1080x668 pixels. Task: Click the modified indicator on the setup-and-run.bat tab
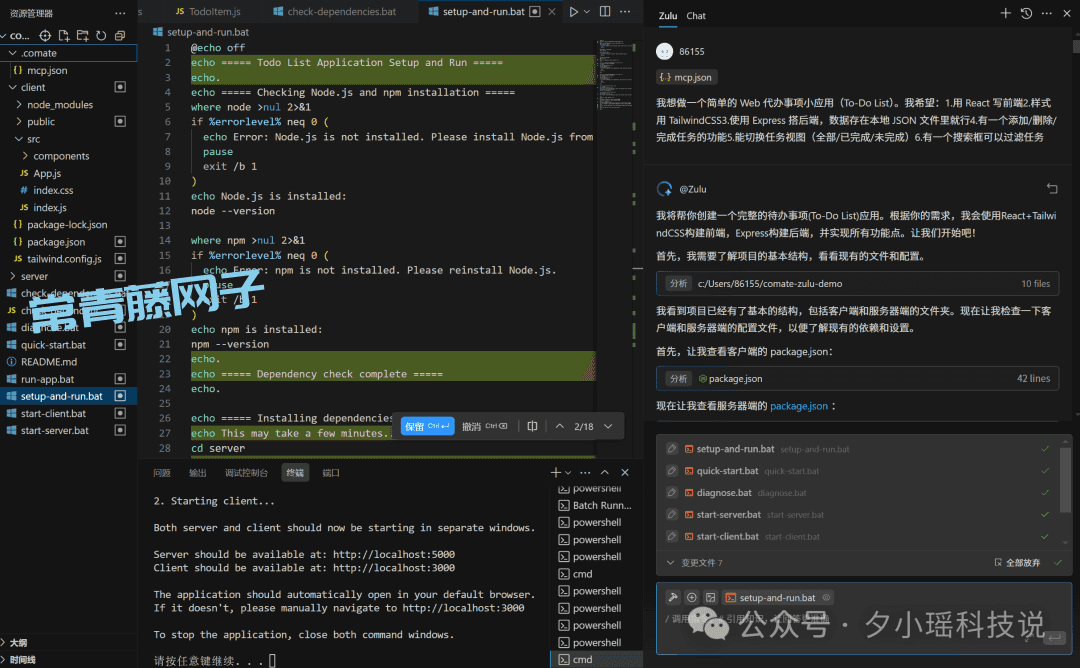point(534,12)
